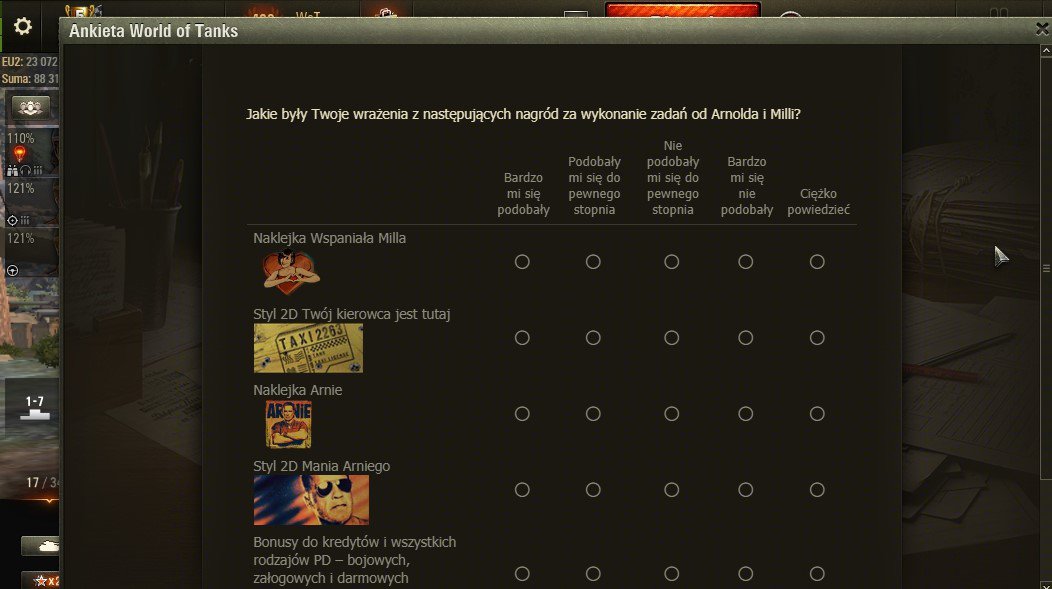Select 'Ciężko powiedzieć' for Styl 2D Twój kierowca
The width and height of the screenshot is (1052, 589).
pyautogui.click(x=817, y=338)
